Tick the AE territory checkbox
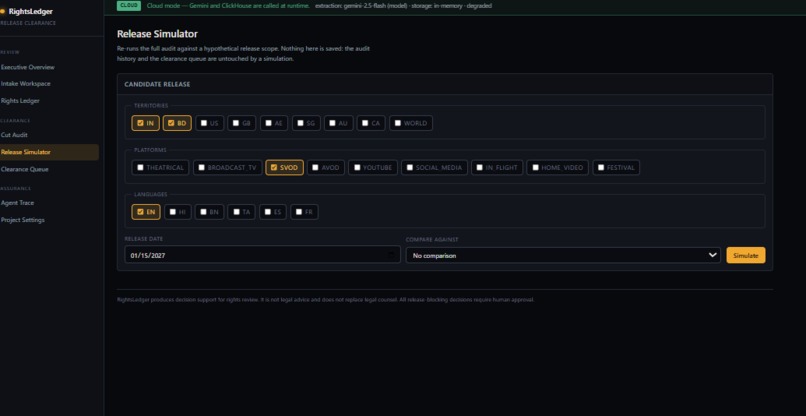Image resolution: width=806 pixels, height=416 pixels. (x=268, y=123)
